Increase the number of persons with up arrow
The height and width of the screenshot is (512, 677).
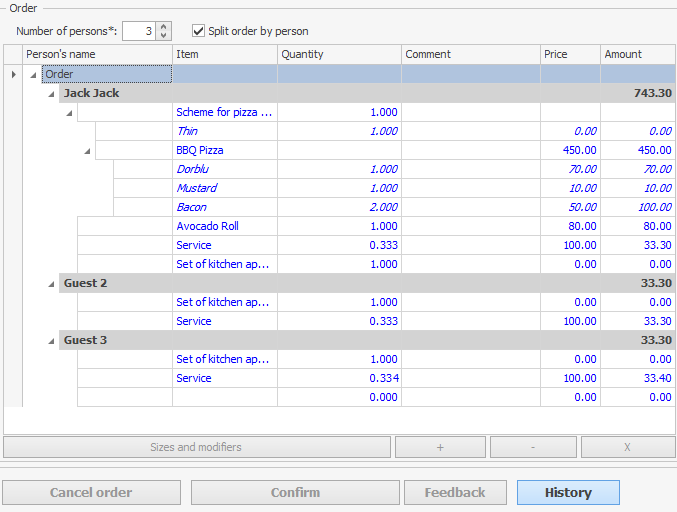click(x=164, y=27)
